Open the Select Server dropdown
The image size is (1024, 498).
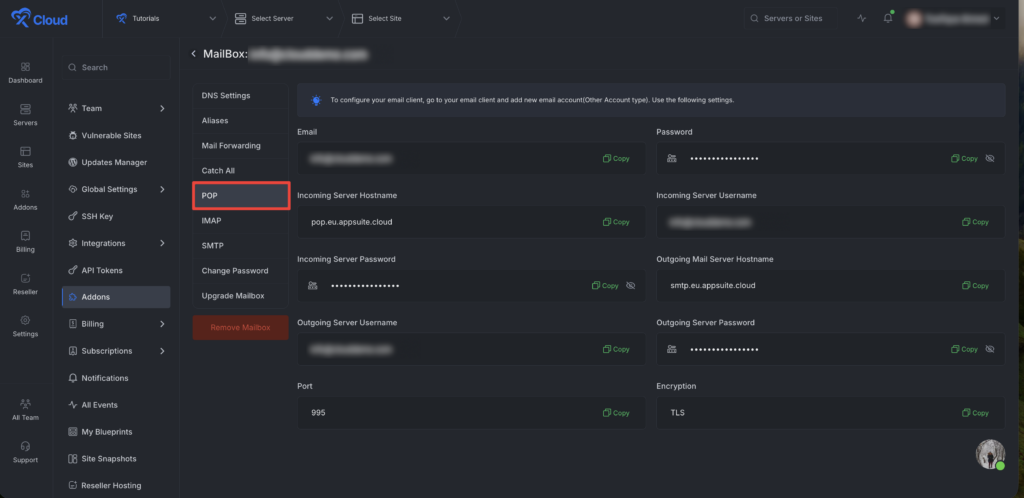[x=283, y=18]
